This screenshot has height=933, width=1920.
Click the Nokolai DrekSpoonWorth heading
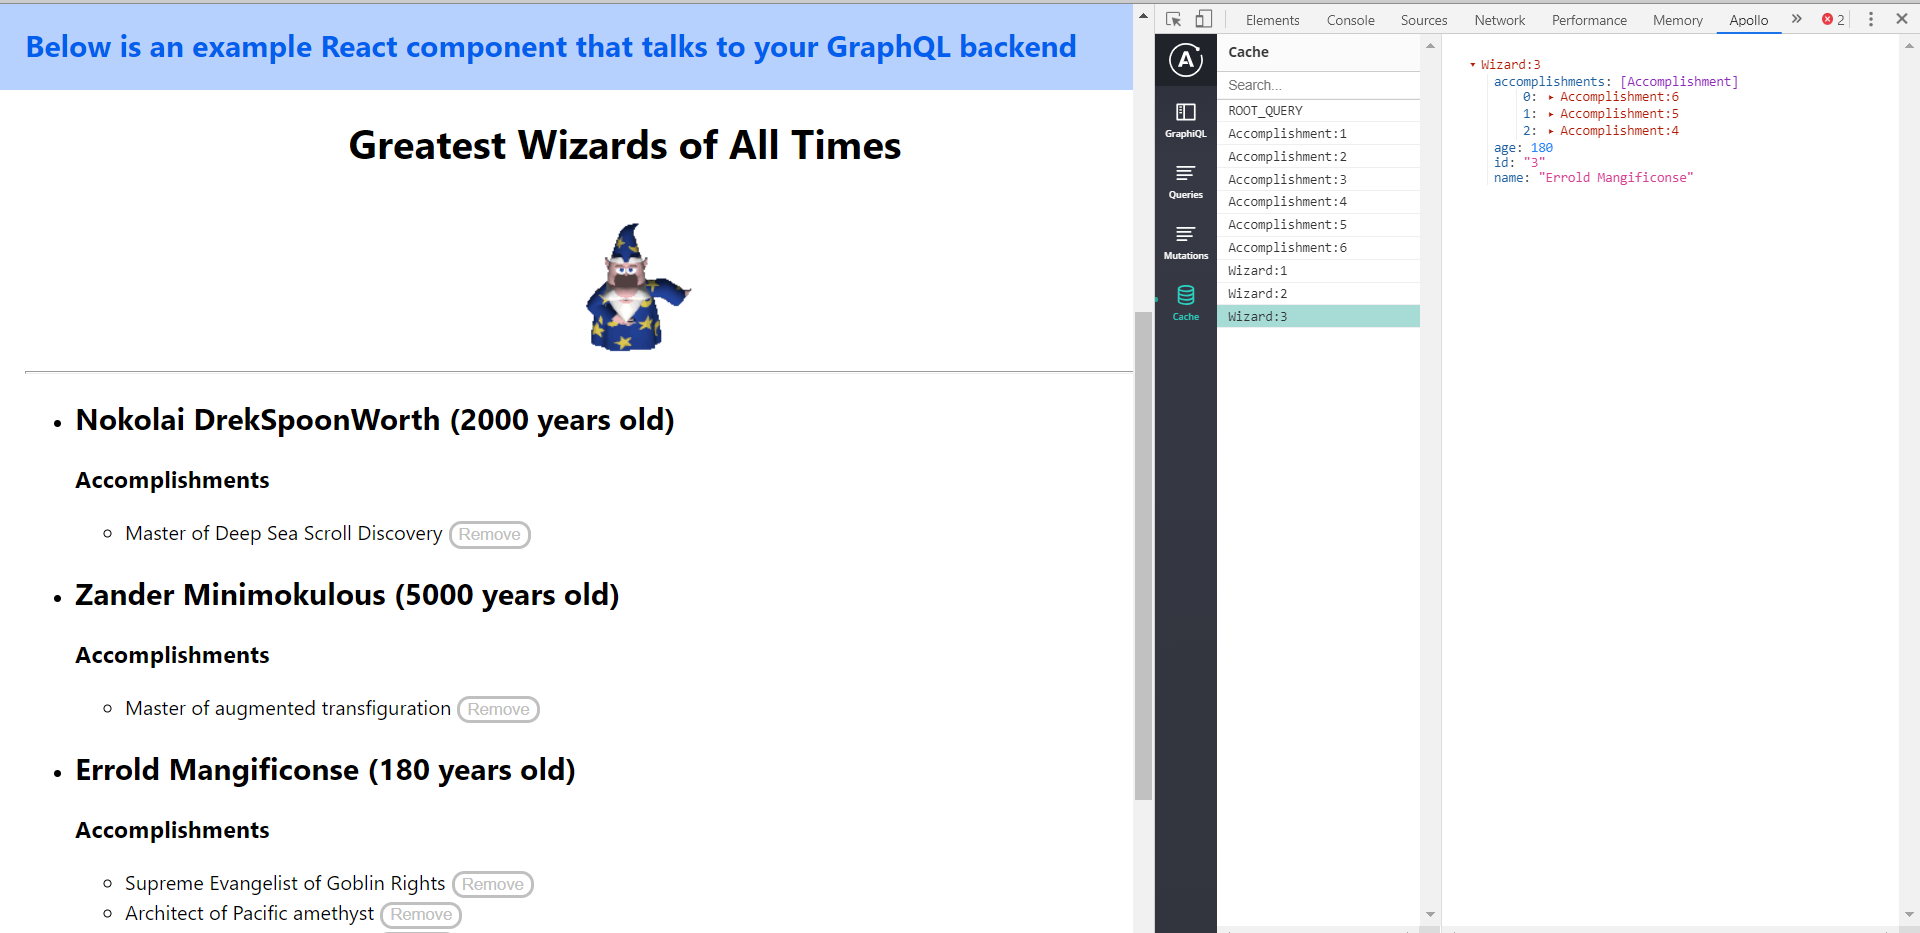pyautogui.click(x=375, y=420)
